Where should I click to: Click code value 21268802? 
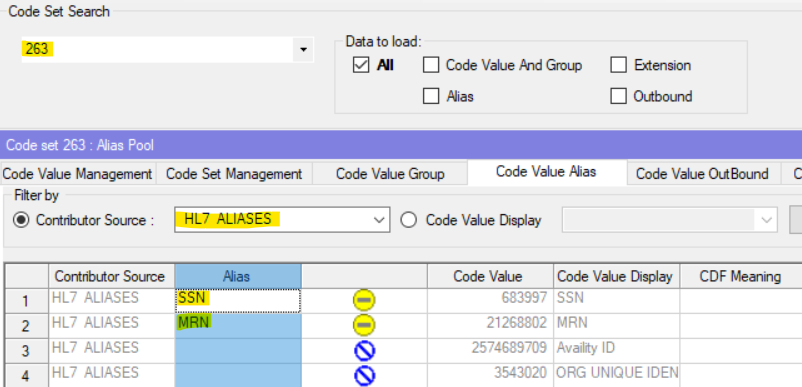[x=490, y=326]
